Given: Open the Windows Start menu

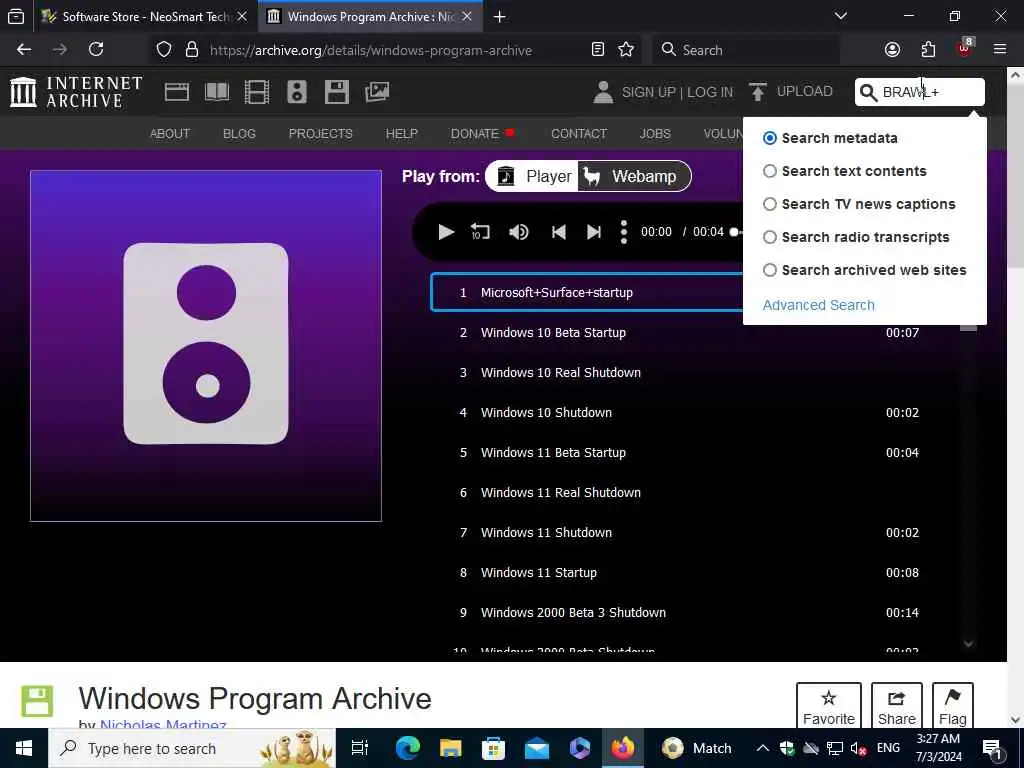Looking at the screenshot, I should [x=24, y=748].
